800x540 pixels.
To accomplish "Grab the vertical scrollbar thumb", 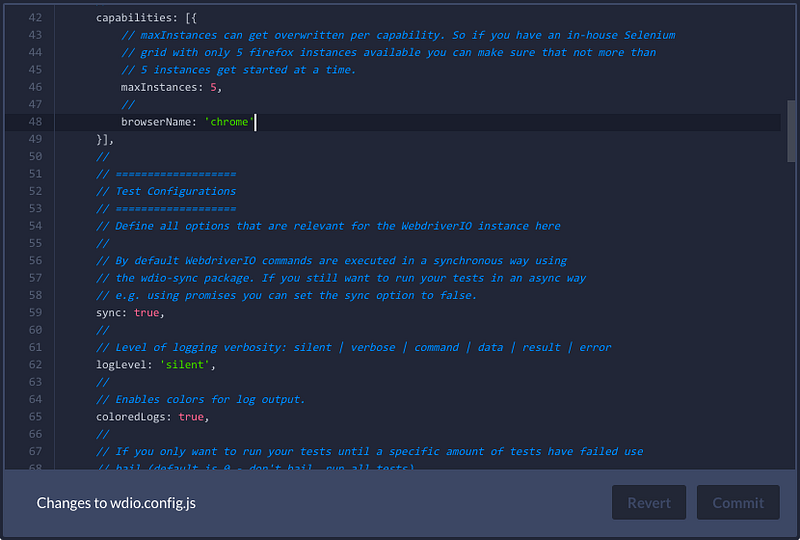I will [x=791, y=131].
